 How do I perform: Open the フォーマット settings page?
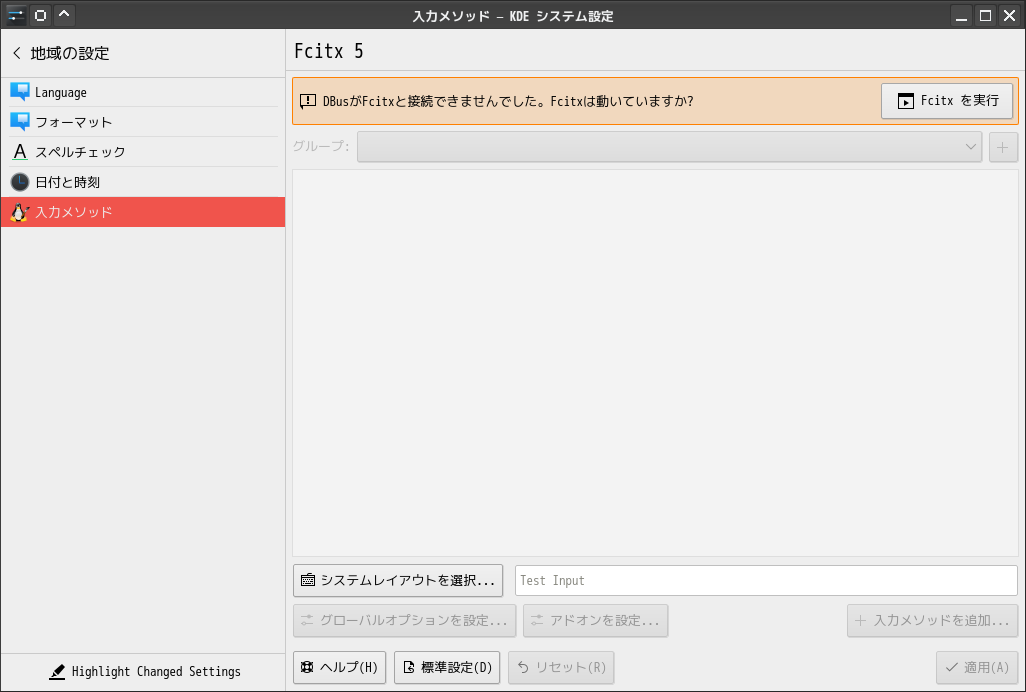click(143, 122)
